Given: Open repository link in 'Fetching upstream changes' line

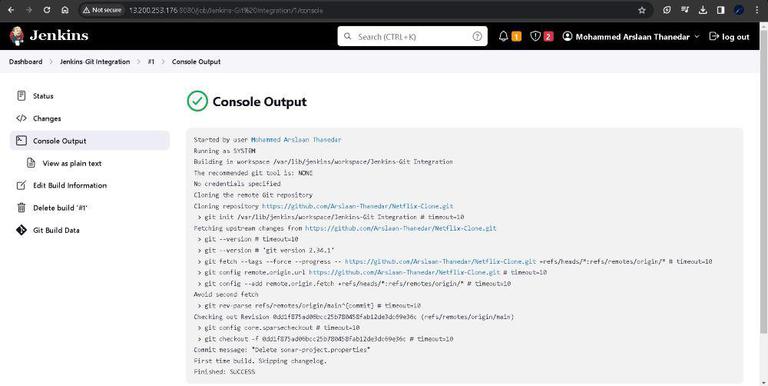Looking at the screenshot, I should click(401, 228).
